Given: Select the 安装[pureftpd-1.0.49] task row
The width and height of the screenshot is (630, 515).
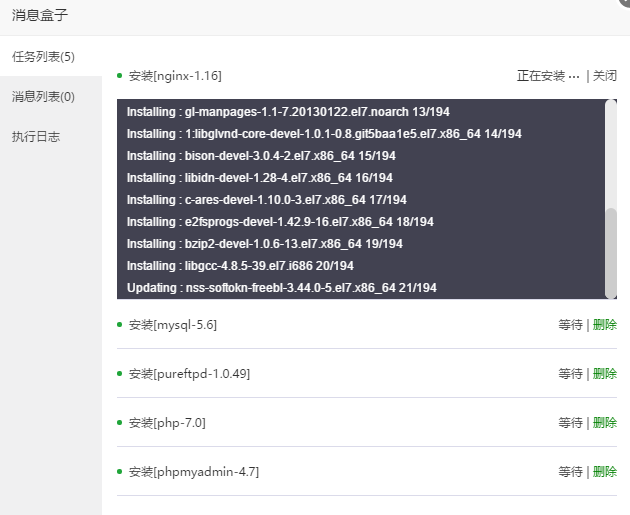Looking at the screenshot, I should pyautogui.click(x=367, y=374).
